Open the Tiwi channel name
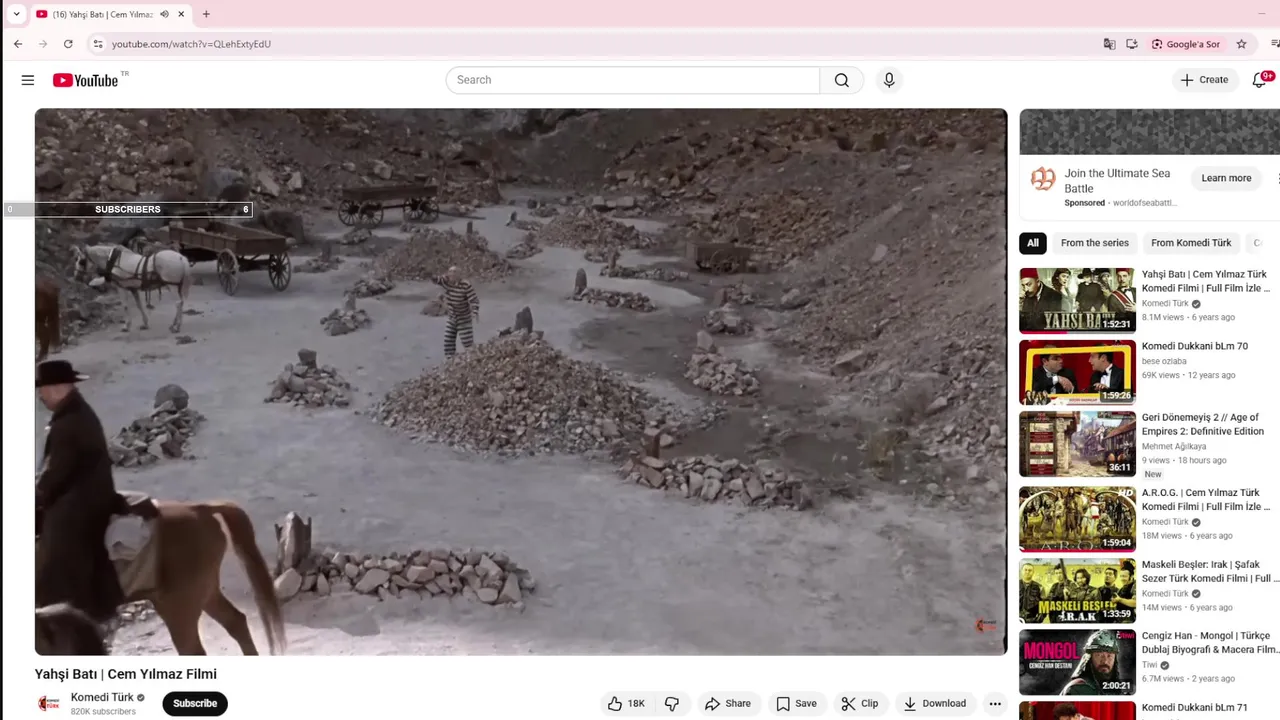The width and height of the screenshot is (1280, 720). [x=1149, y=664]
